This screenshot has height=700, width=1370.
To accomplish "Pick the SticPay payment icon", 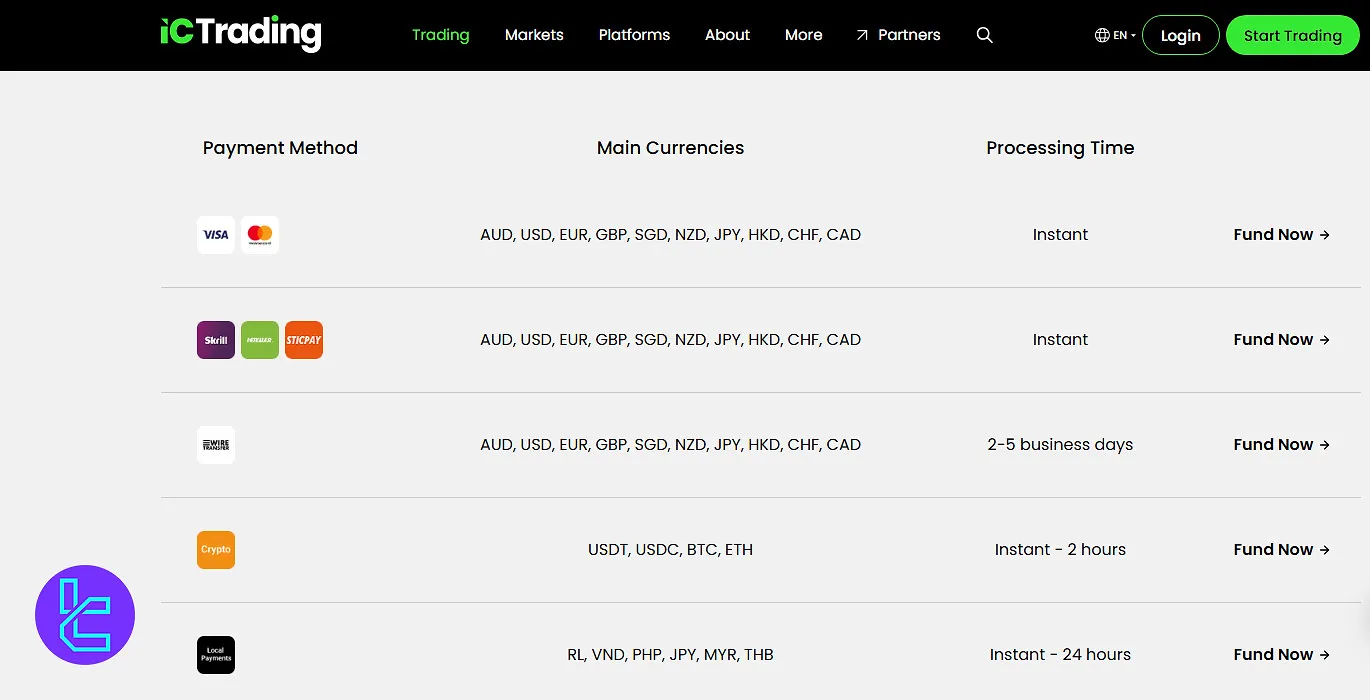I will point(304,339).
